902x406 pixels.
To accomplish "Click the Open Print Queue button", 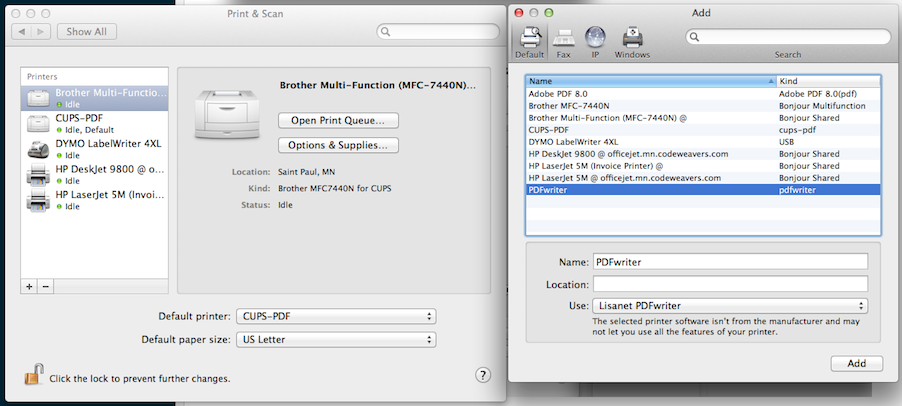I will coord(337,120).
